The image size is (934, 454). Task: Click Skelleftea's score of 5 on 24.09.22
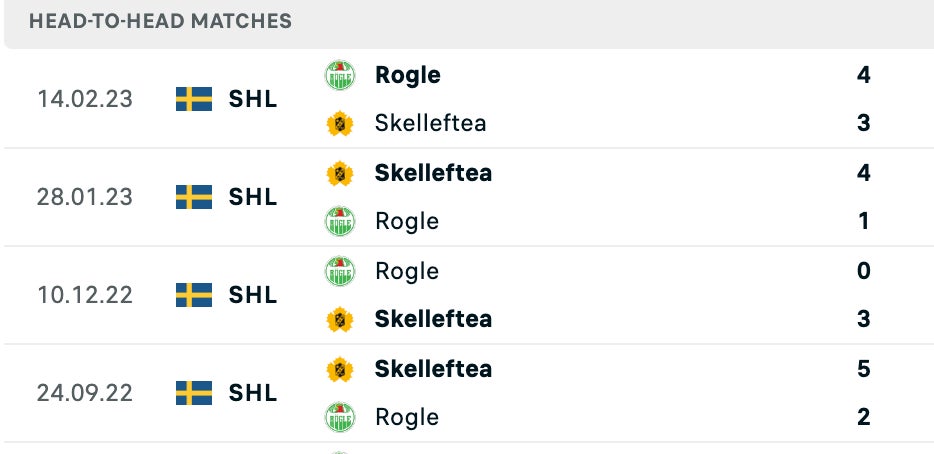tap(864, 369)
